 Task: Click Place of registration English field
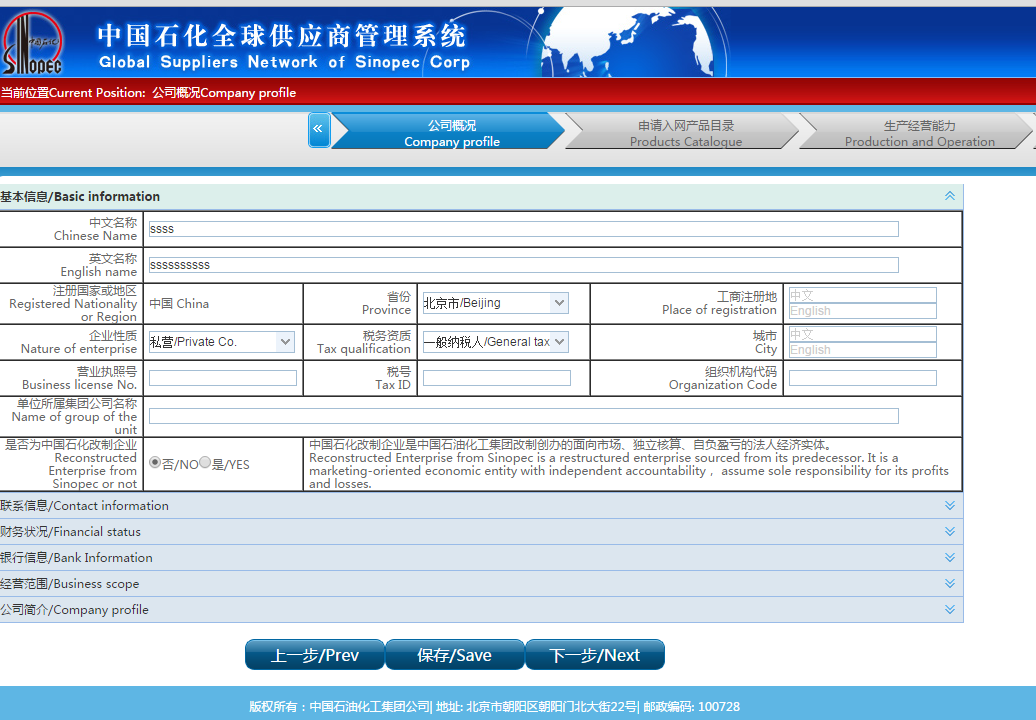pyautogui.click(x=862, y=311)
